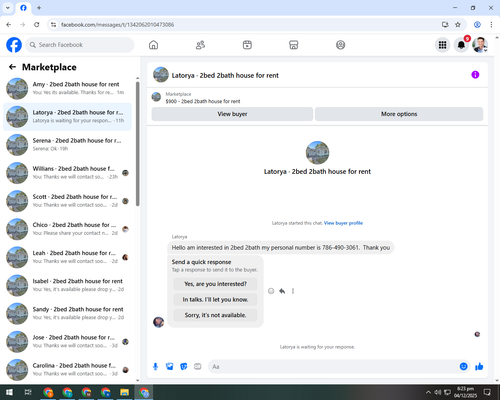Screen dimensions: 500x400
Task: Open the Marketplace storefront icon in top navigation
Action: coord(294,45)
